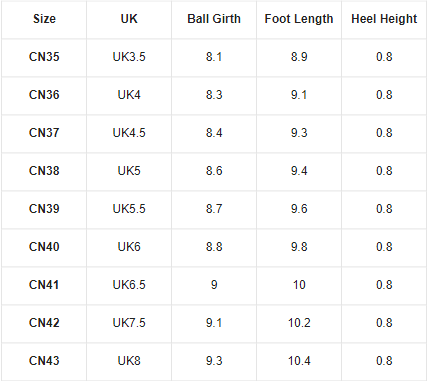Select the Foot Length header cell

click(x=299, y=19)
